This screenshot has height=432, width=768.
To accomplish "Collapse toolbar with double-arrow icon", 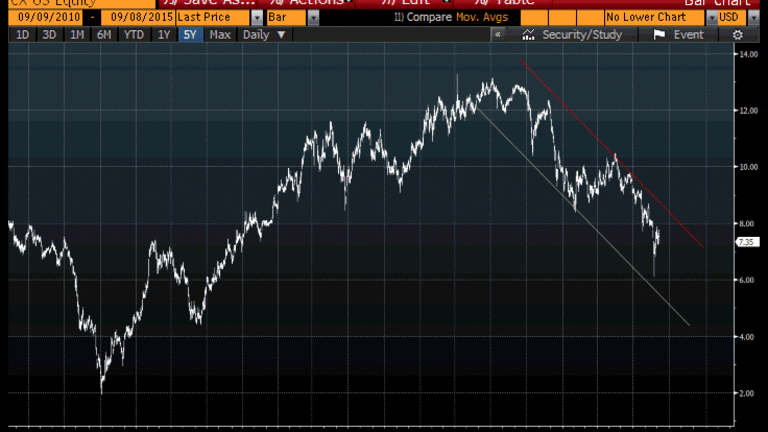I will [x=498, y=35].
